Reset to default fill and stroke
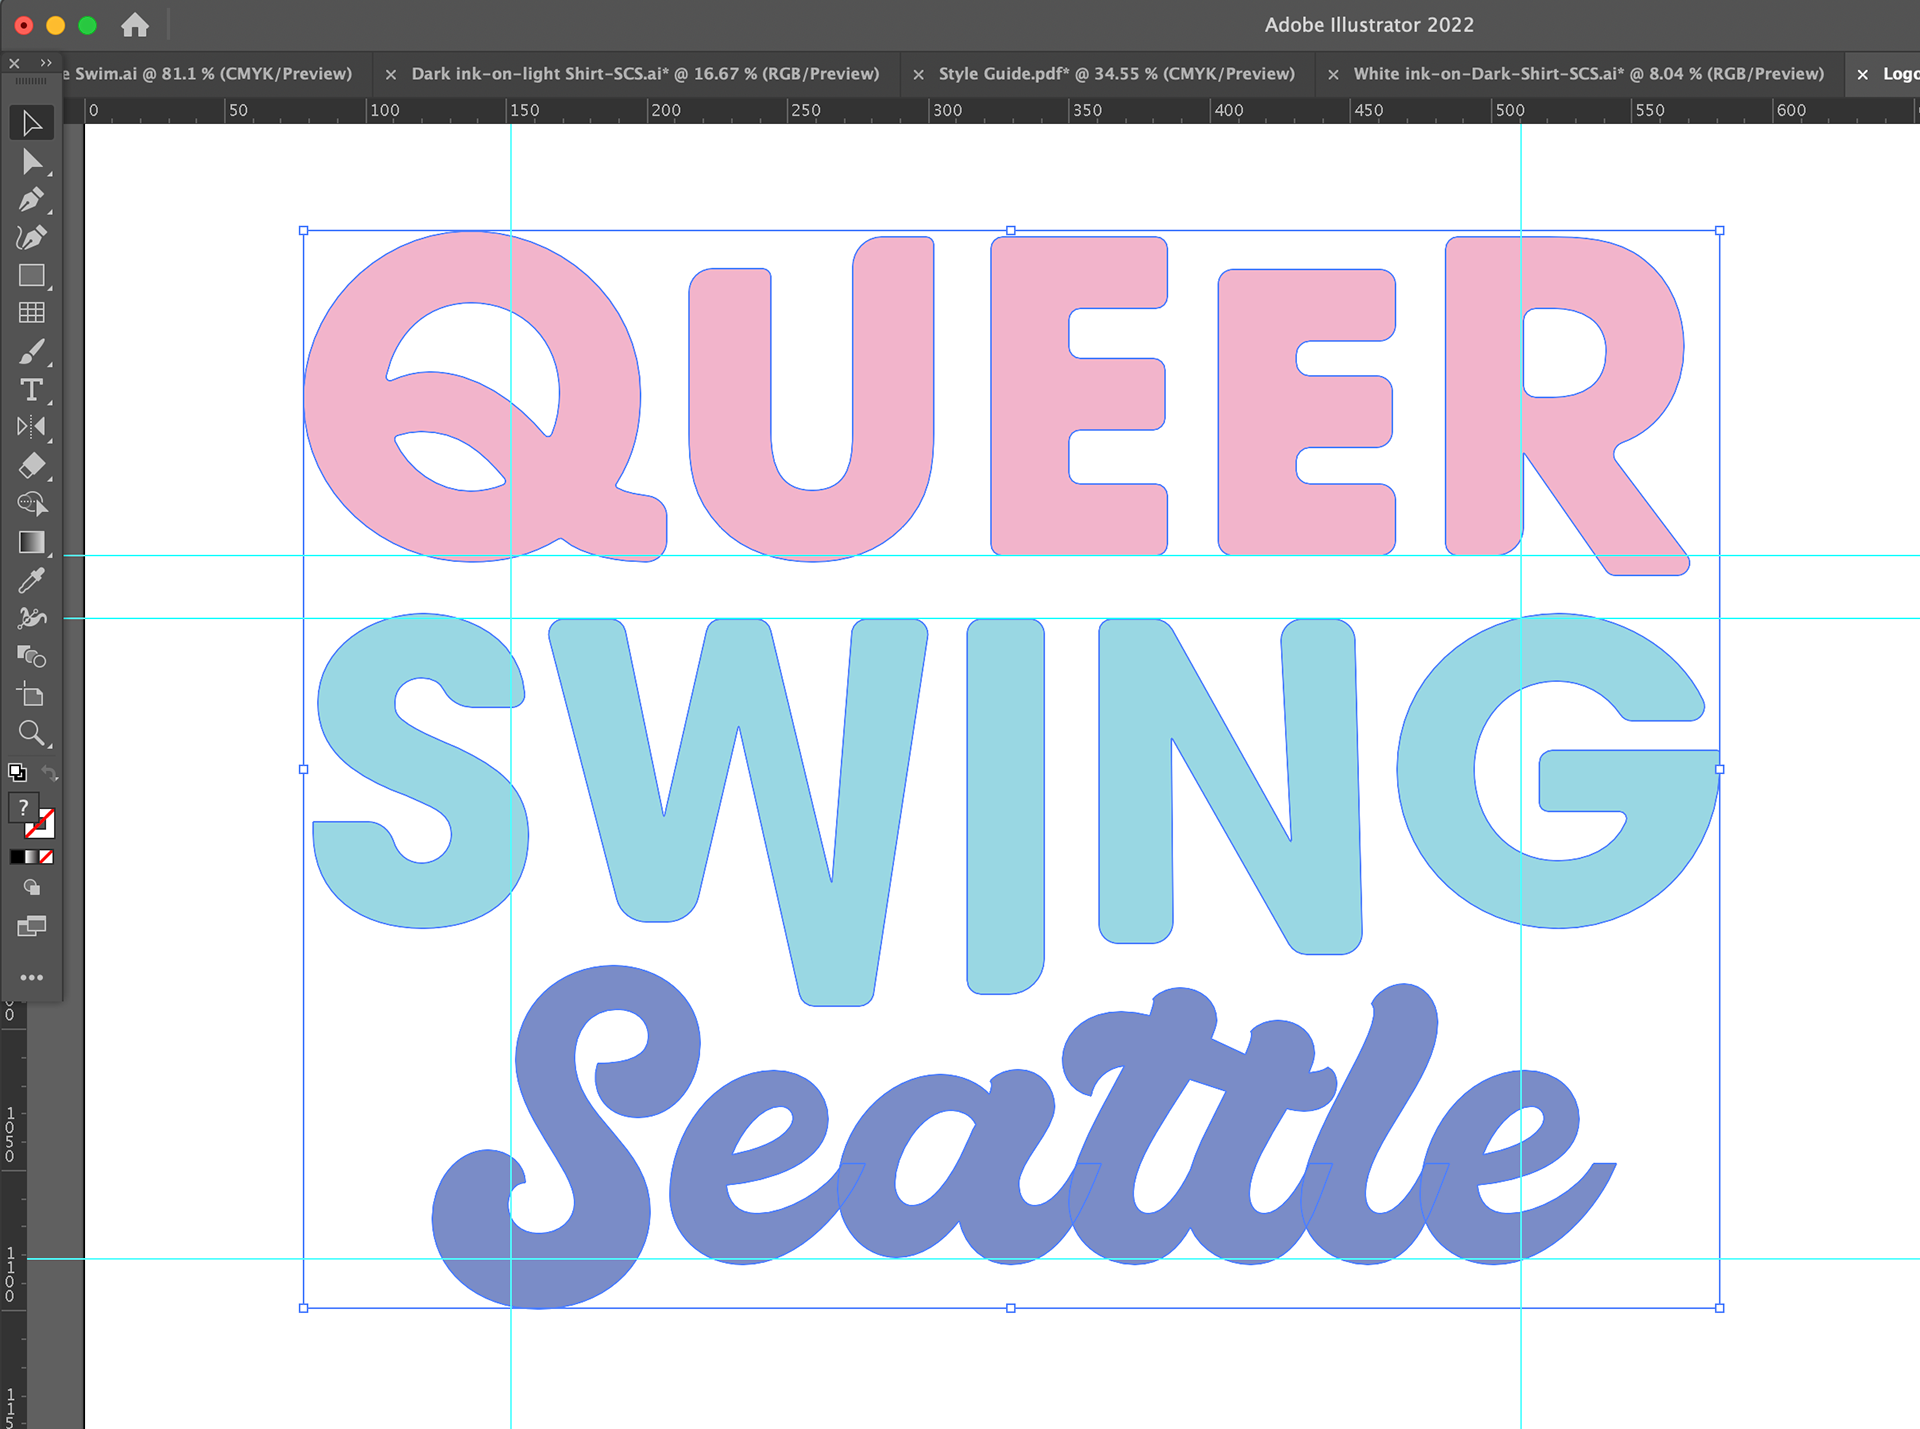This screenshot has height=1429, width=1920. (17, 772)
